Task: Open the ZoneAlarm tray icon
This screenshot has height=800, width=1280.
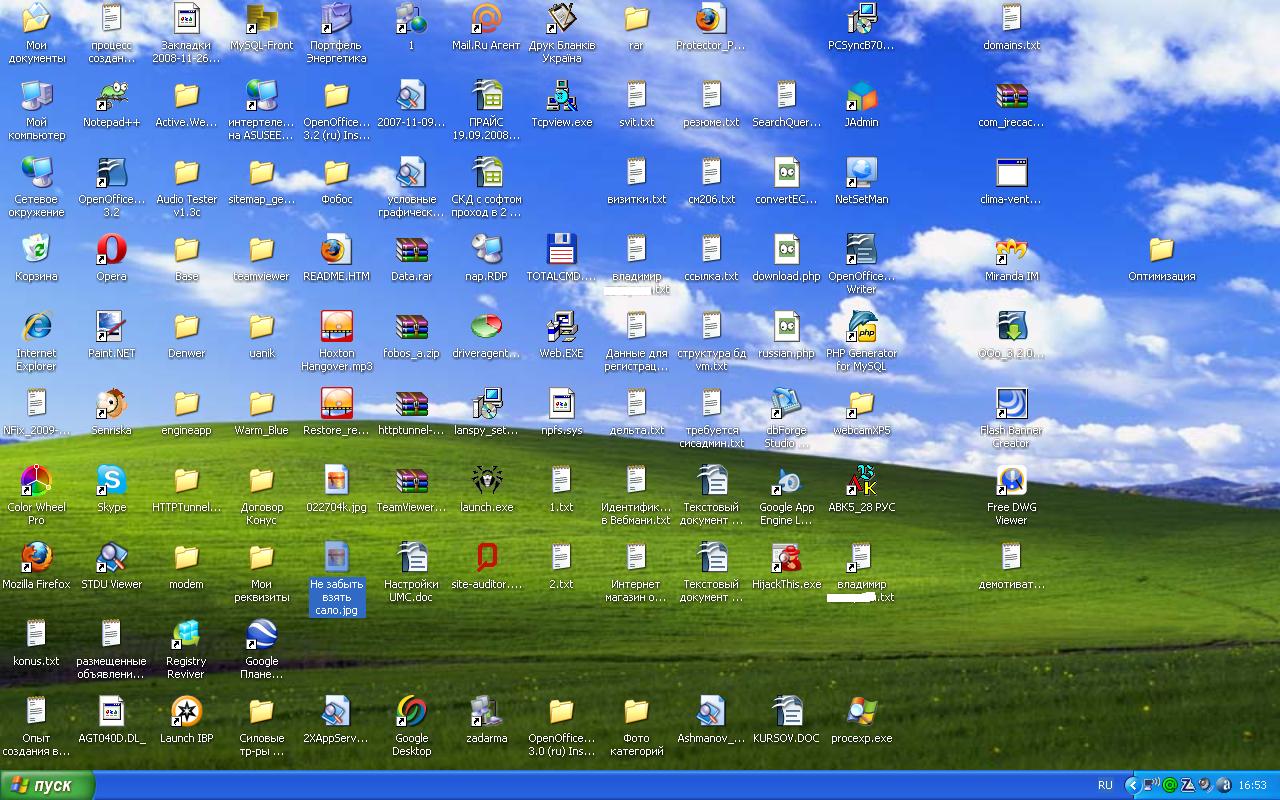Action: [x=1187, y=785]
